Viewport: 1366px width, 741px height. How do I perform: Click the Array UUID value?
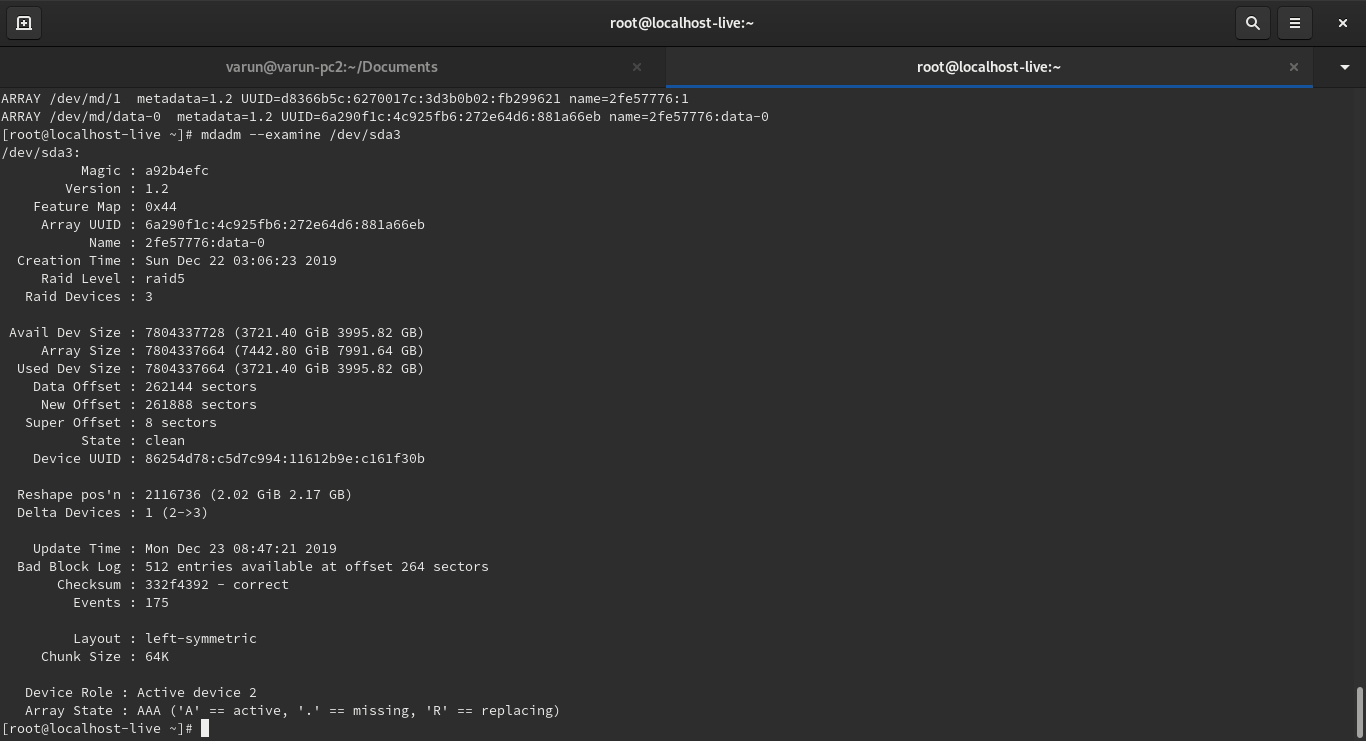point(284,225)
